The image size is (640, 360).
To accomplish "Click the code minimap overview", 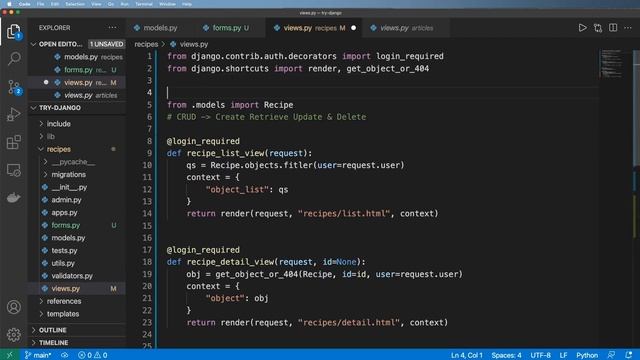I will [x=611, y=64].
